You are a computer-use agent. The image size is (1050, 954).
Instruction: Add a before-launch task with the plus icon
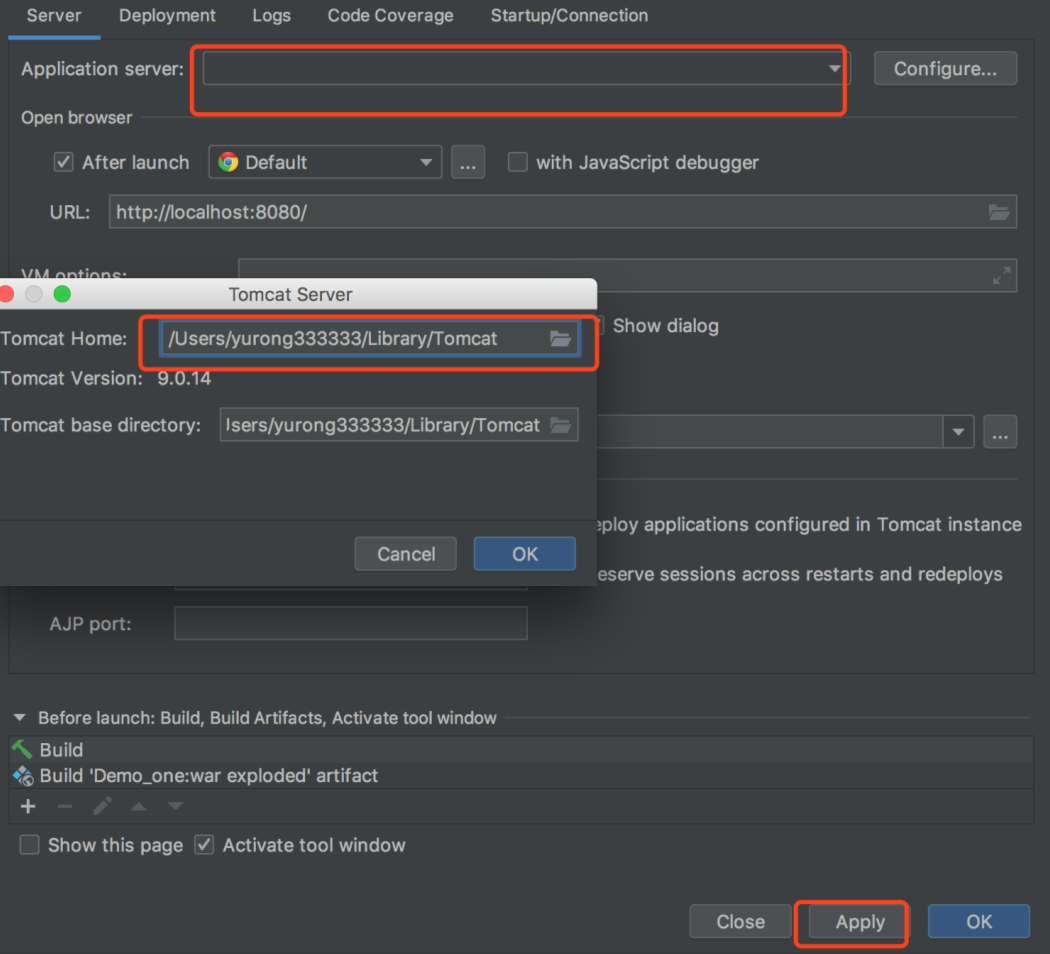pos(28,806)
